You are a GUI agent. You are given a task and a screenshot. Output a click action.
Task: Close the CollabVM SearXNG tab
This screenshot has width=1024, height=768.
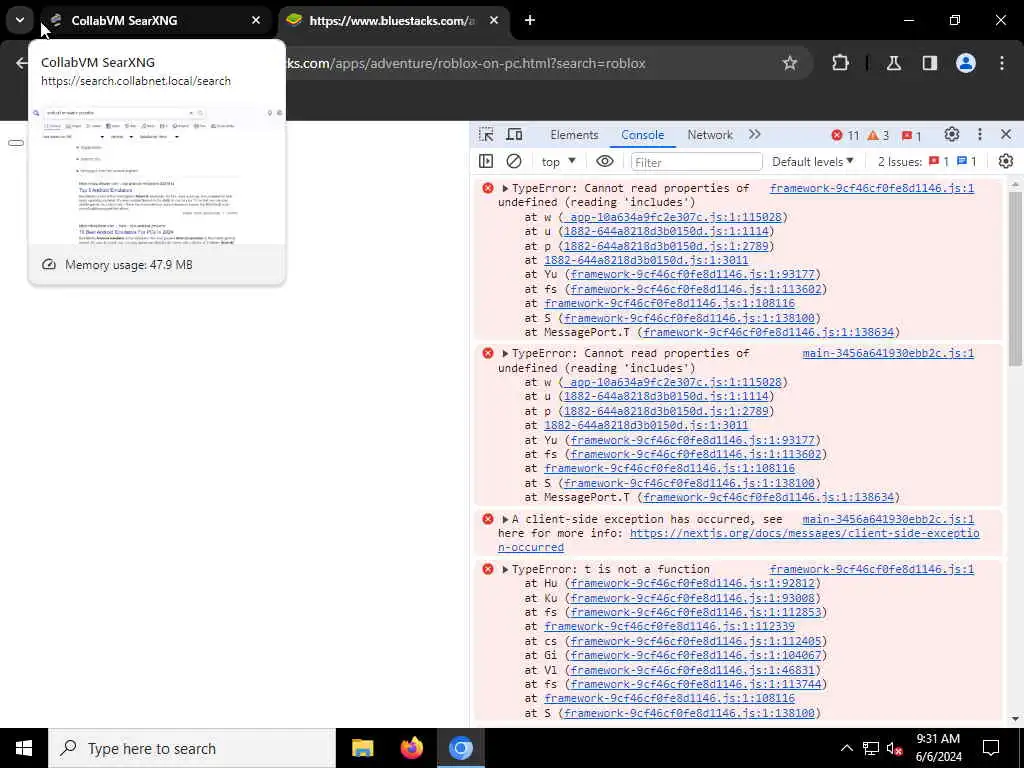[x=256, y=20]
